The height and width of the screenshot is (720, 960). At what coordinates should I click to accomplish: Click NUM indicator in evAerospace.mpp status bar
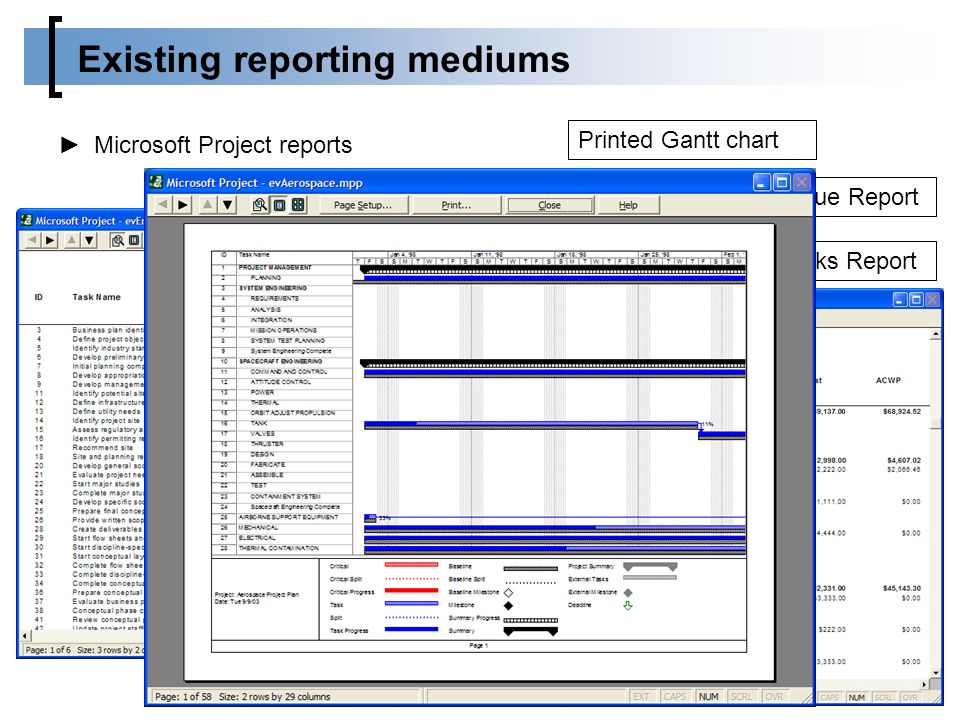[709, 696]
